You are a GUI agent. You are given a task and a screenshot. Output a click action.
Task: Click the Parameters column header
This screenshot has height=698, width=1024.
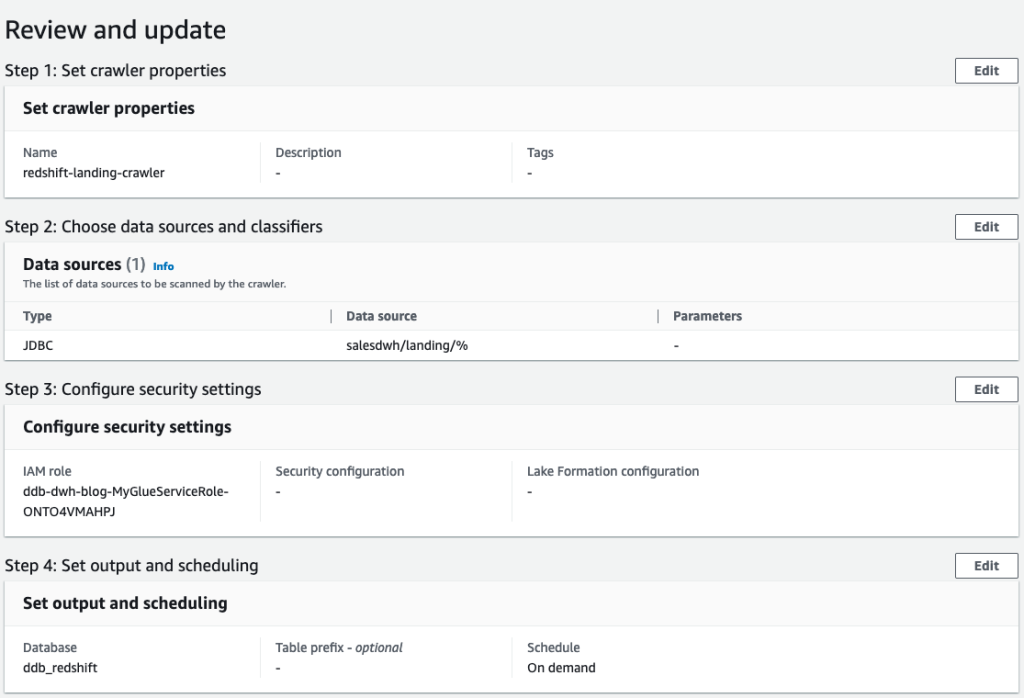tap(707, 316)
